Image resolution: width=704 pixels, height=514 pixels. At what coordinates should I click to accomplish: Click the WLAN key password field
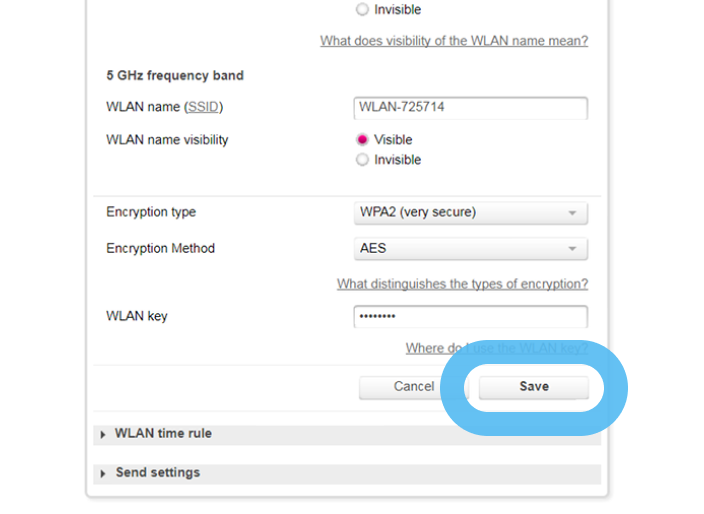(470, 317)
